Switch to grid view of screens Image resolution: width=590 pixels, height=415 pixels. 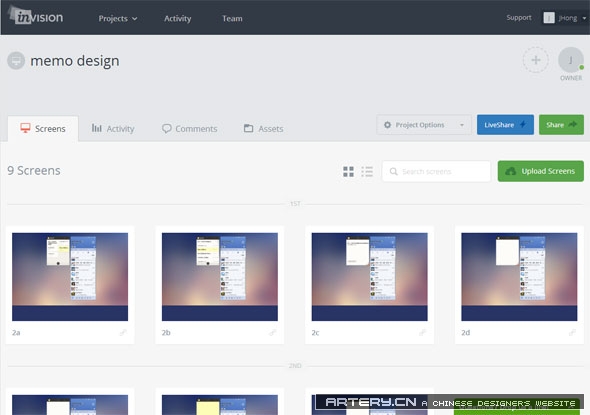click(x=348, y=172)
